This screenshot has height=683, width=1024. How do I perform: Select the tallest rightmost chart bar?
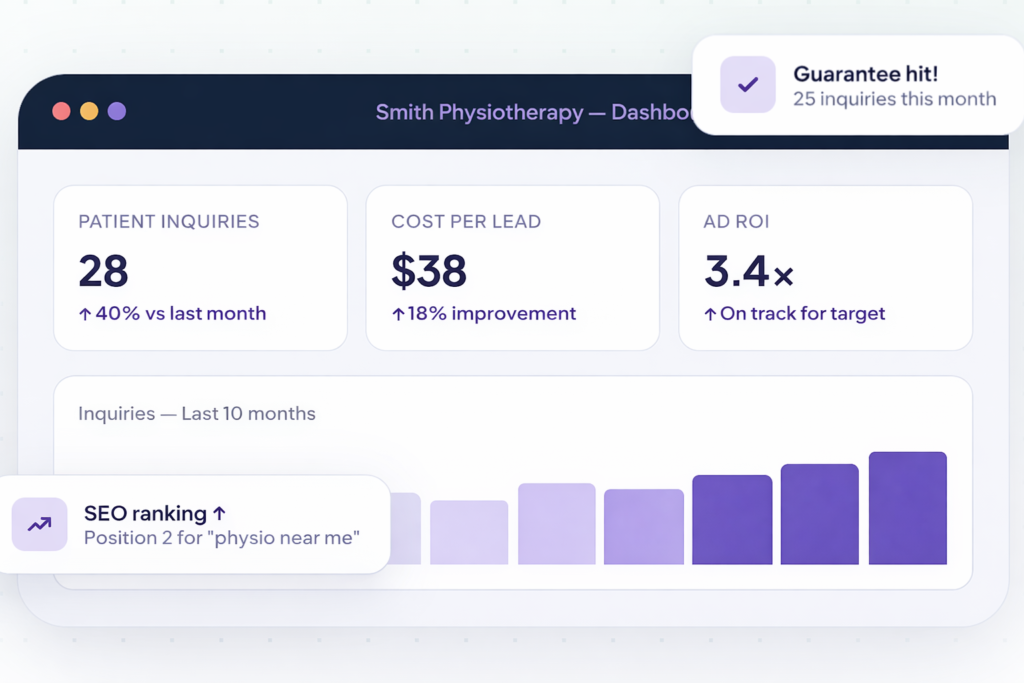(x=908, y=508)
